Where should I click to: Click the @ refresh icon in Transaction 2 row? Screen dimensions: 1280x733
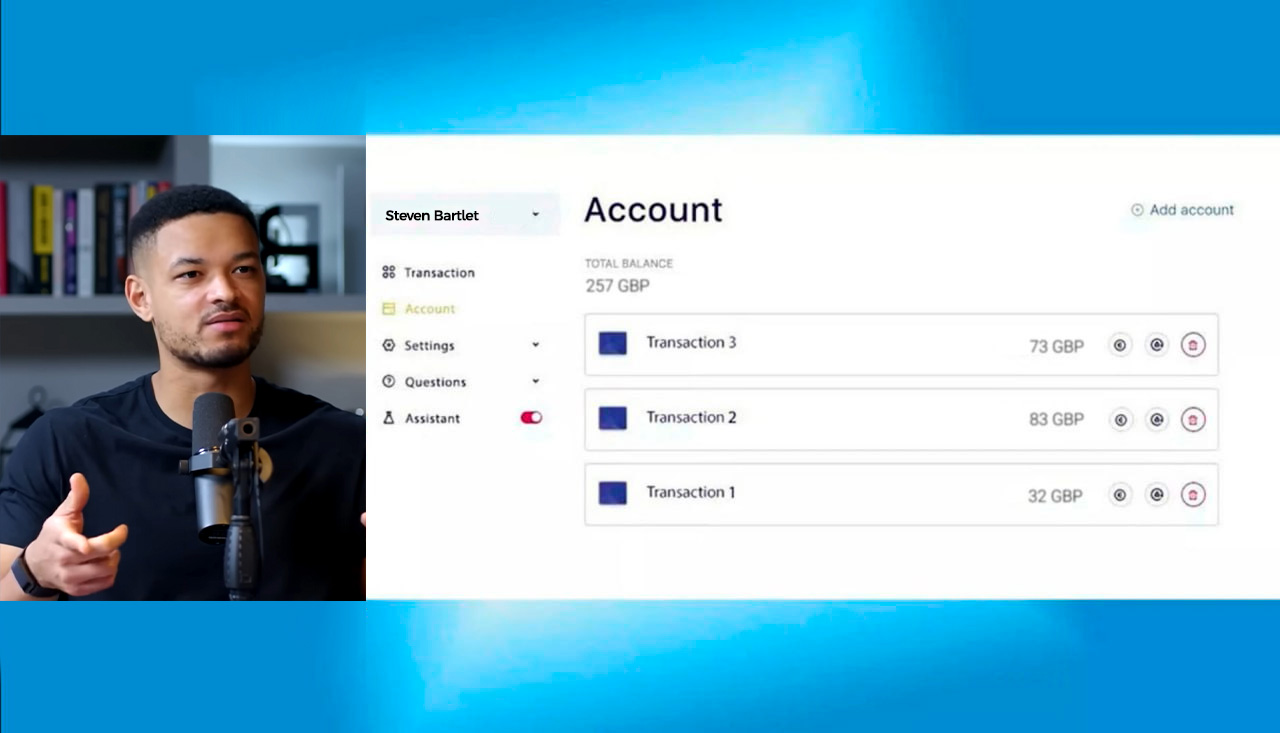[x=1157, y=420]
